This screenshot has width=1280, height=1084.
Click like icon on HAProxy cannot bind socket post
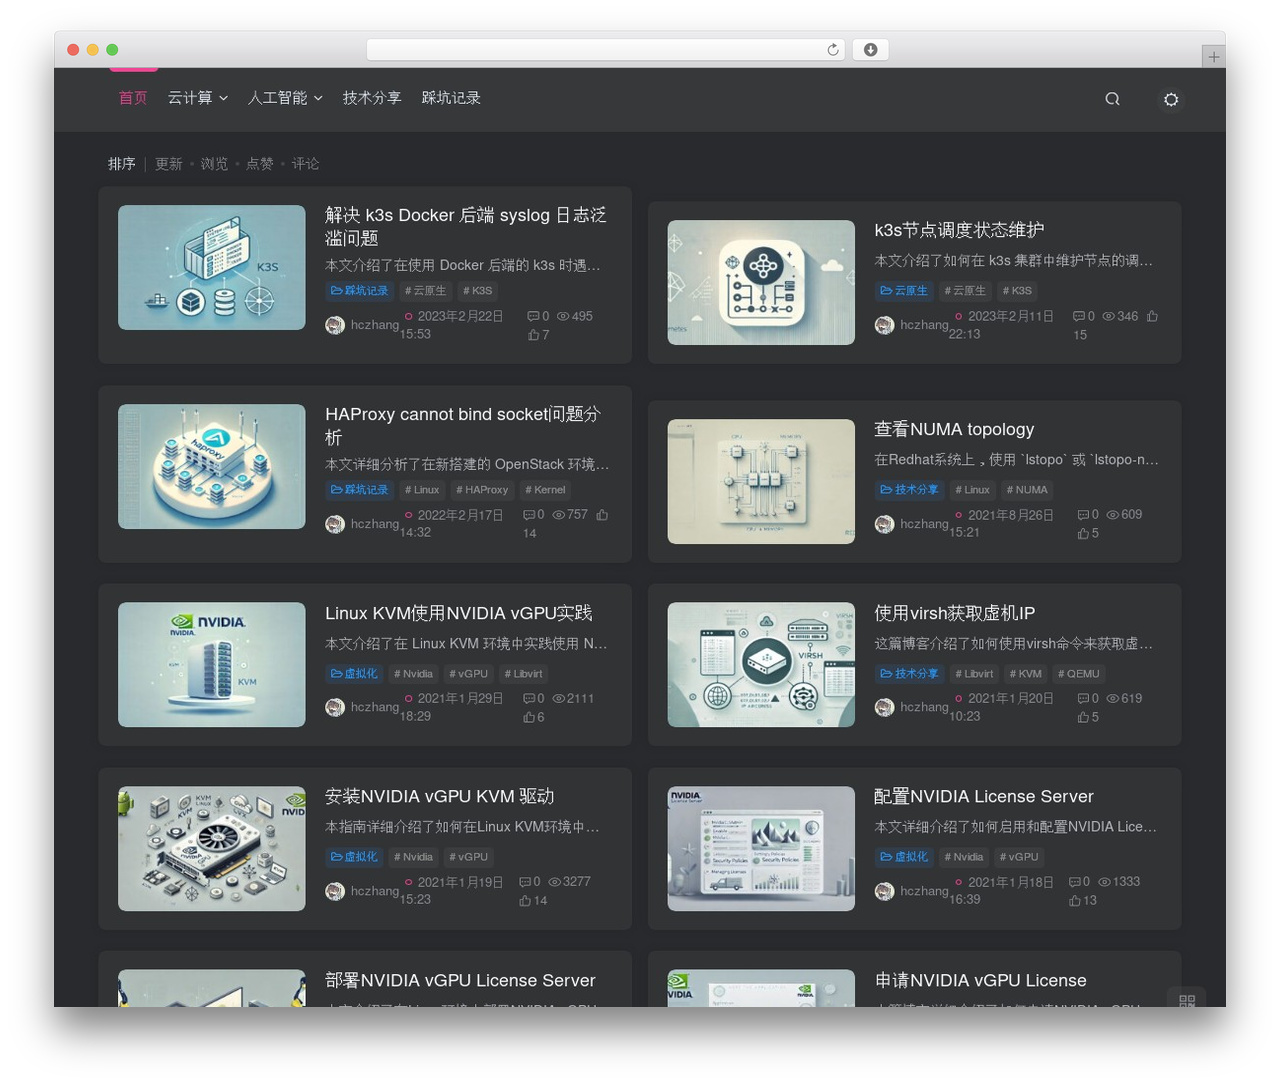tap(602, 515)
